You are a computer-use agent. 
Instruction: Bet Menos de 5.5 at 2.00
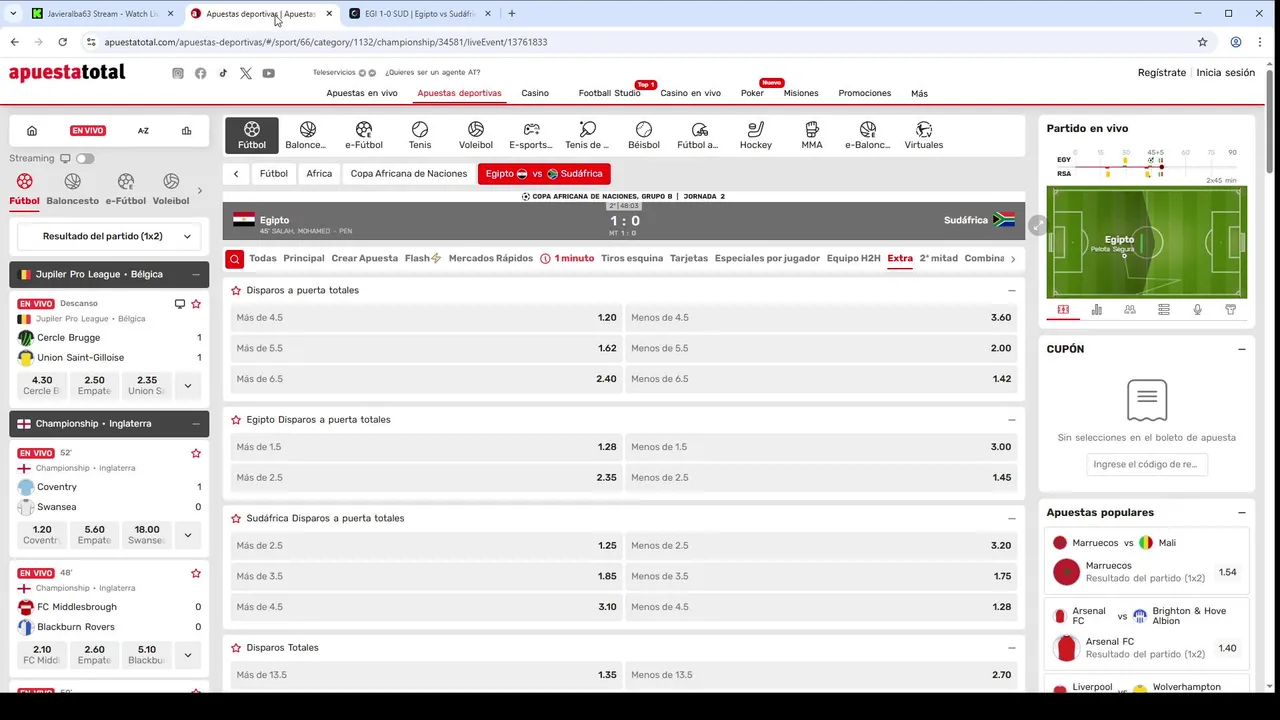point(821,348)
